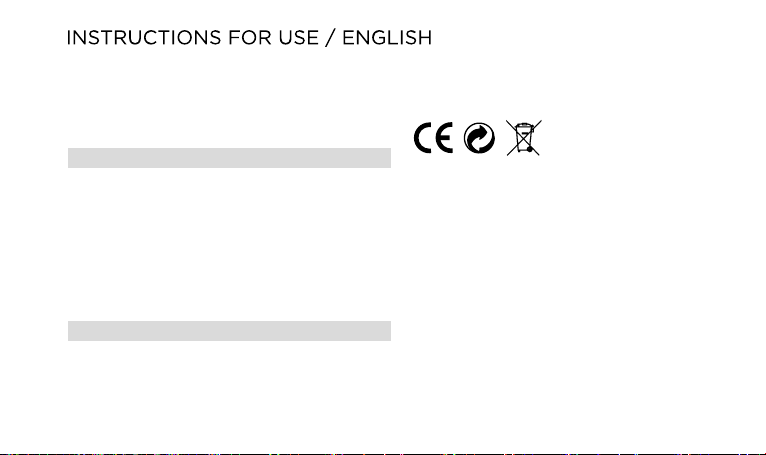Click the word INSTRUCTIONS in the heading
This screenshot has width=766, height=455.
[x=144, y=38]
